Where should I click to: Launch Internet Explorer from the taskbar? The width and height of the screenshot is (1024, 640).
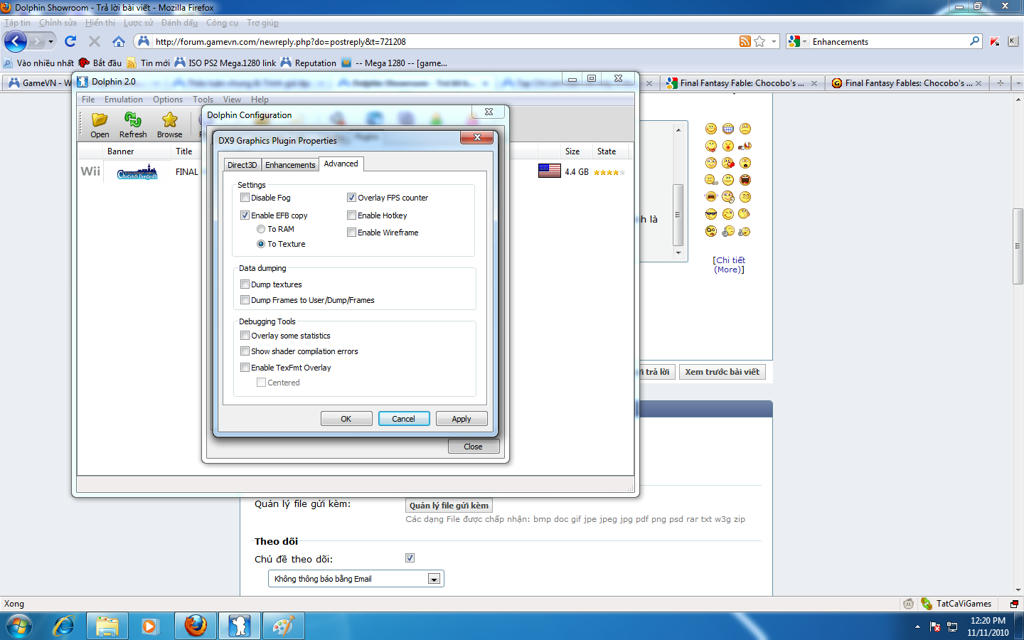63,626
